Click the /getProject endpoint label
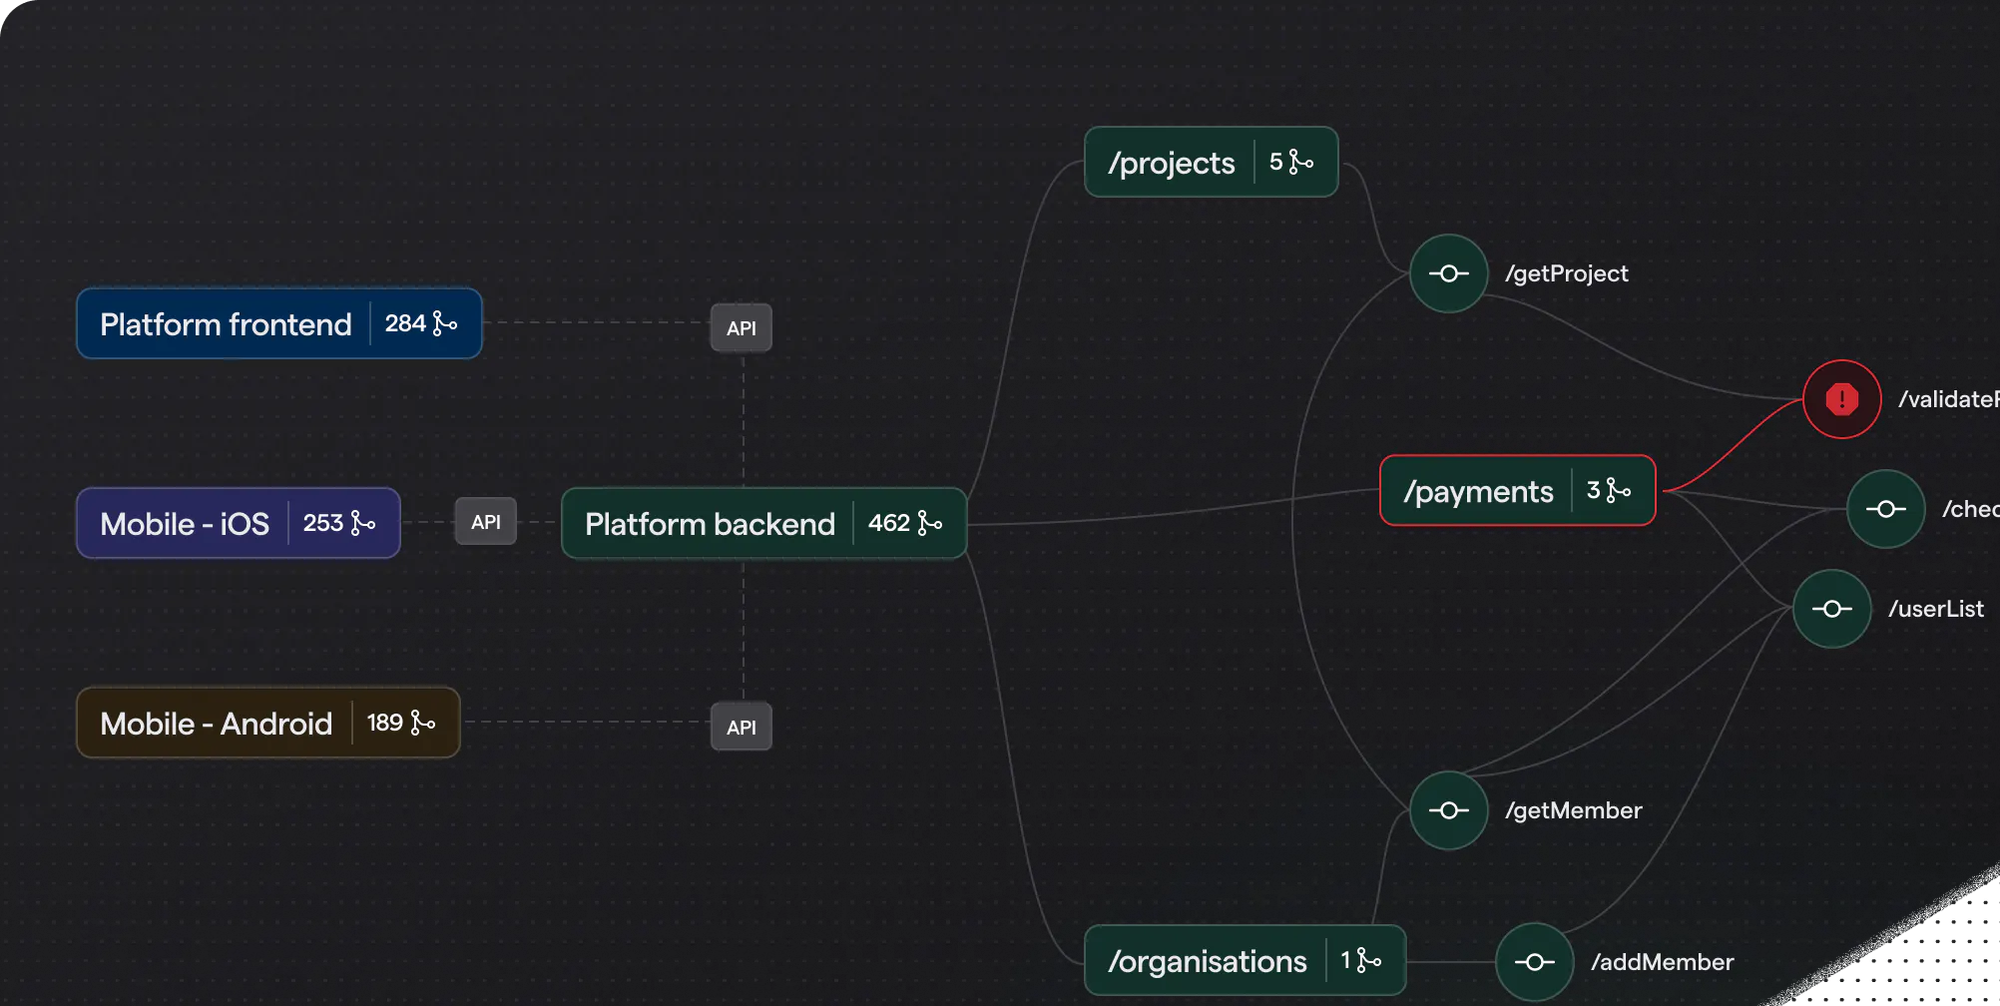Image resolution: width=2000 pixels, height=1006 pixels. [x=1567, y=273]
